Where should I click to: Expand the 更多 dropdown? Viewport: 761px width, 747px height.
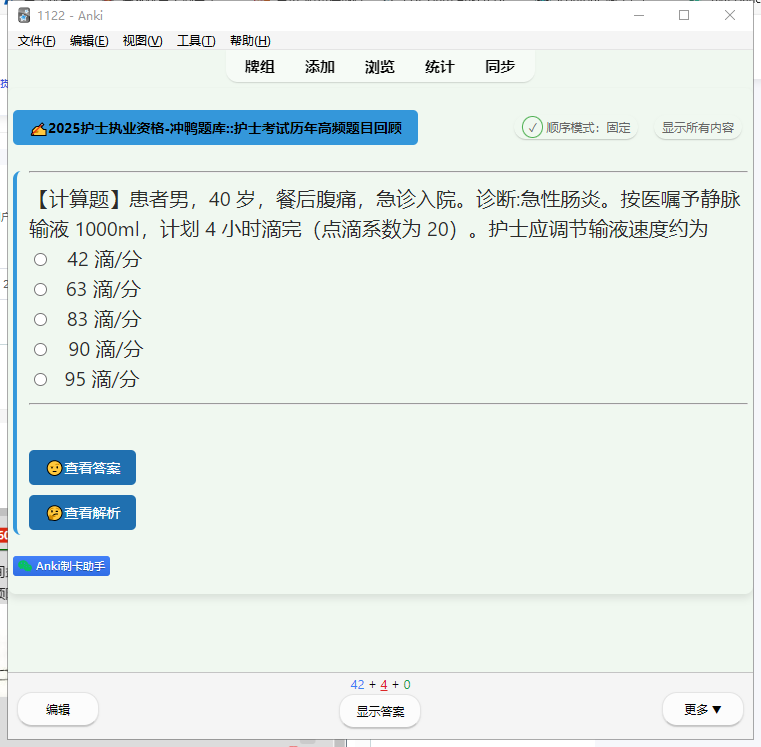pyautogui.click(x=703, y=710)
